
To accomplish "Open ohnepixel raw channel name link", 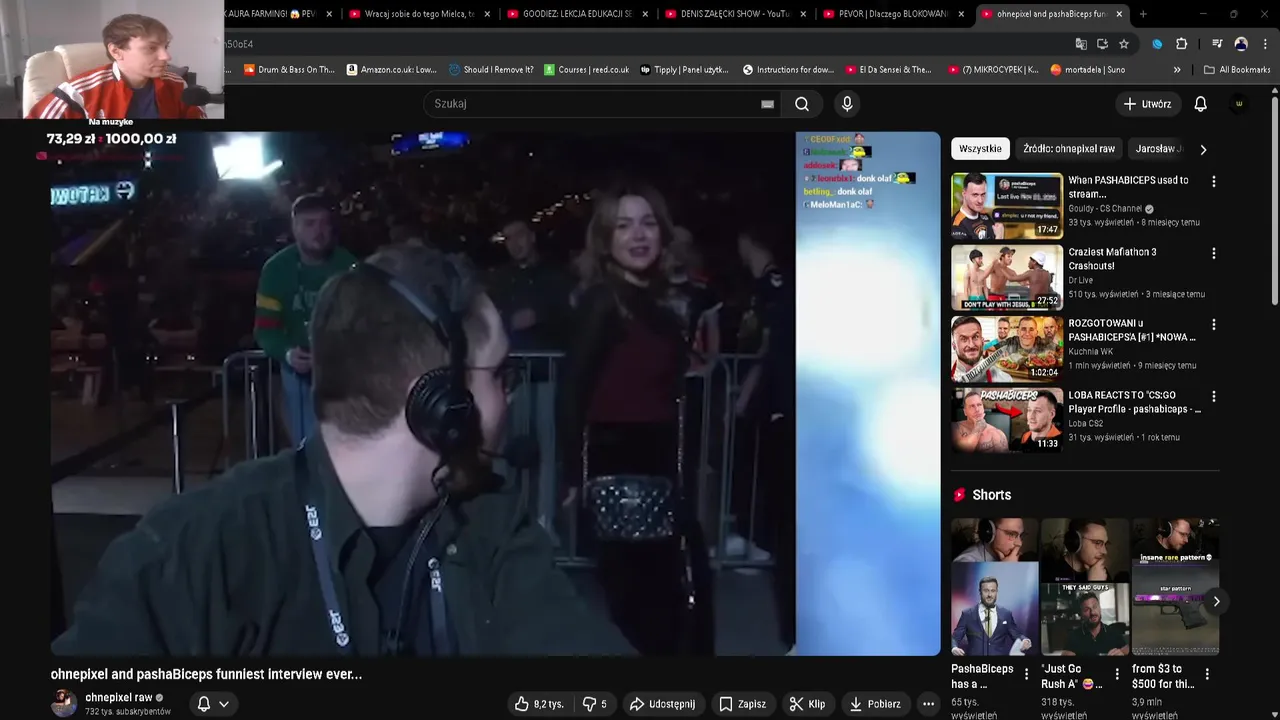I will (119, 697).
